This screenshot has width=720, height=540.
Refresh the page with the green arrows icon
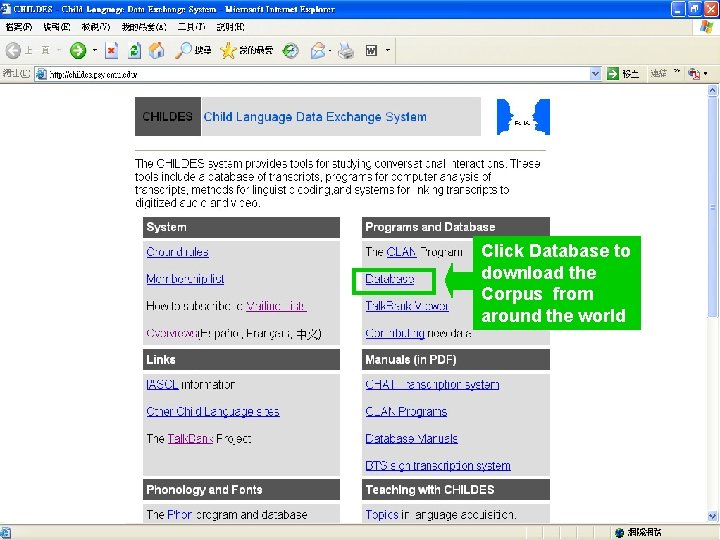coord(134,50)
